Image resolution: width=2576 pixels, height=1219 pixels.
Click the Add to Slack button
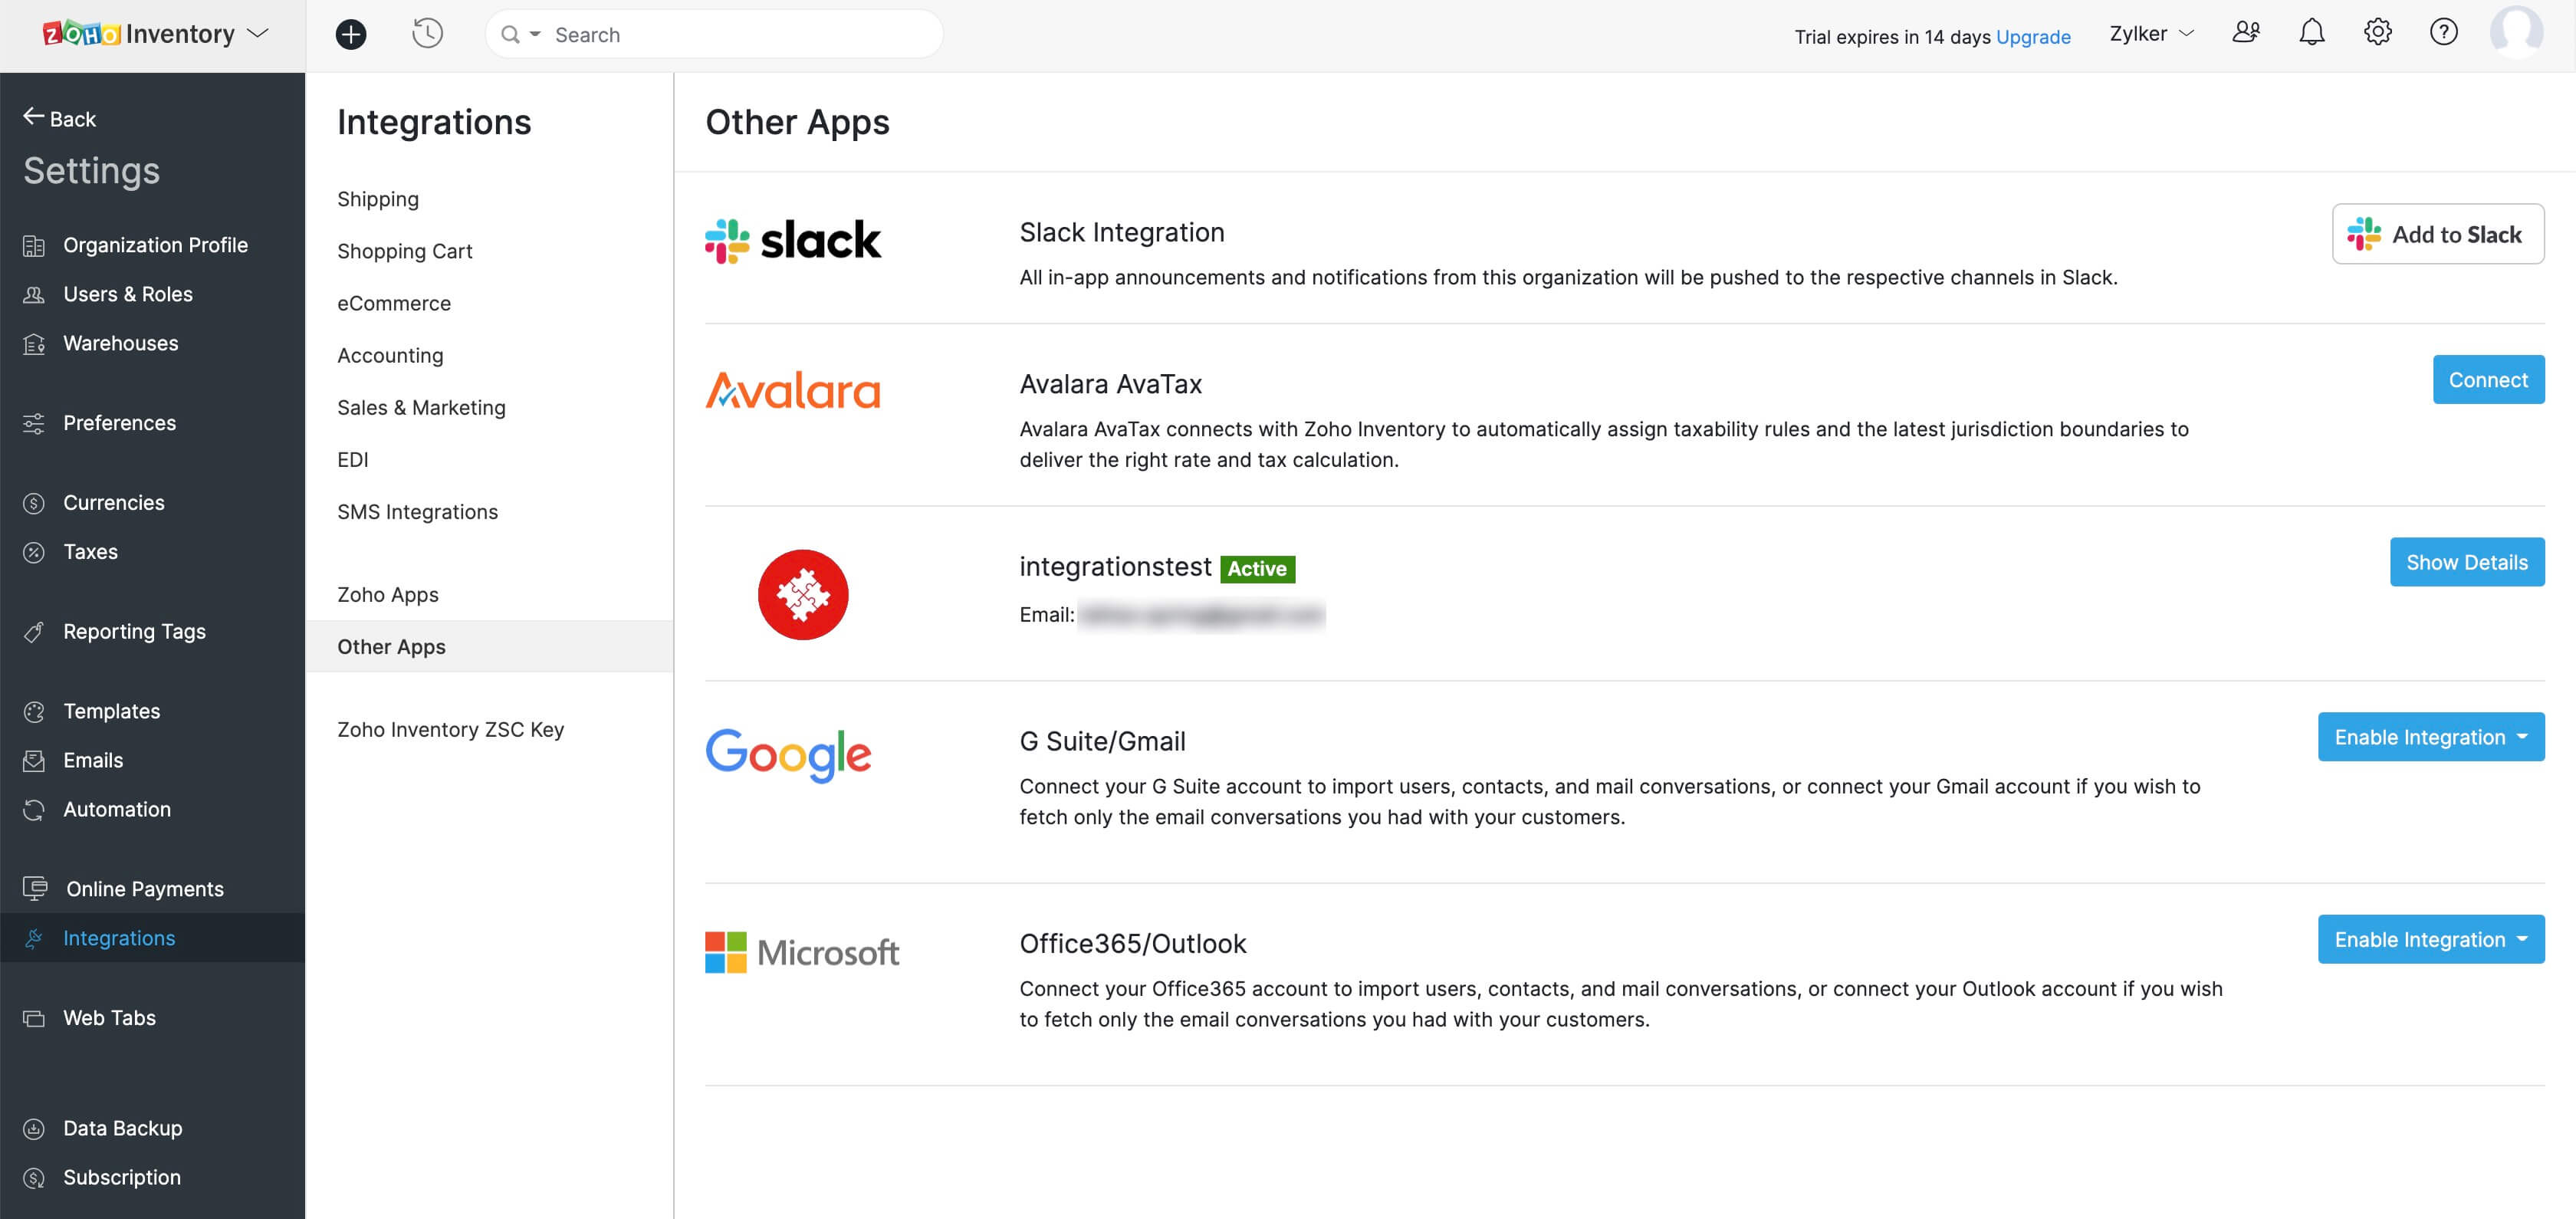[2437, 235]
